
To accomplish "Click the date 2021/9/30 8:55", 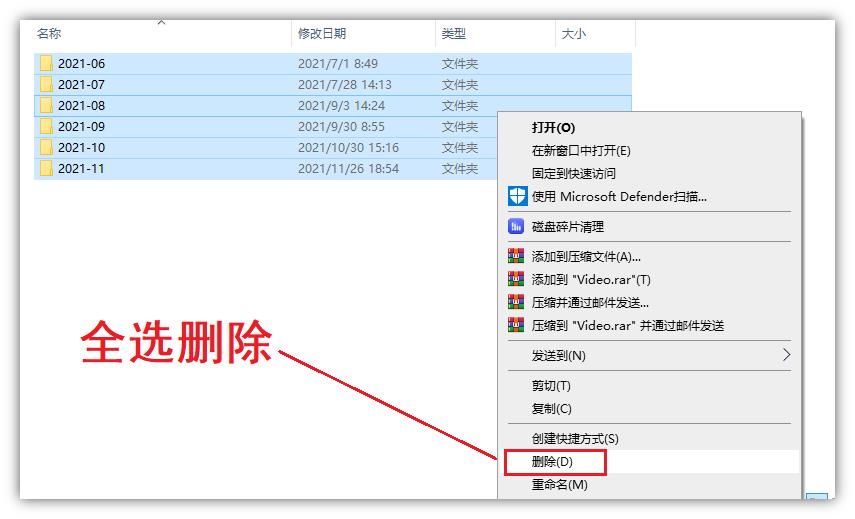I will click(341, 126).
